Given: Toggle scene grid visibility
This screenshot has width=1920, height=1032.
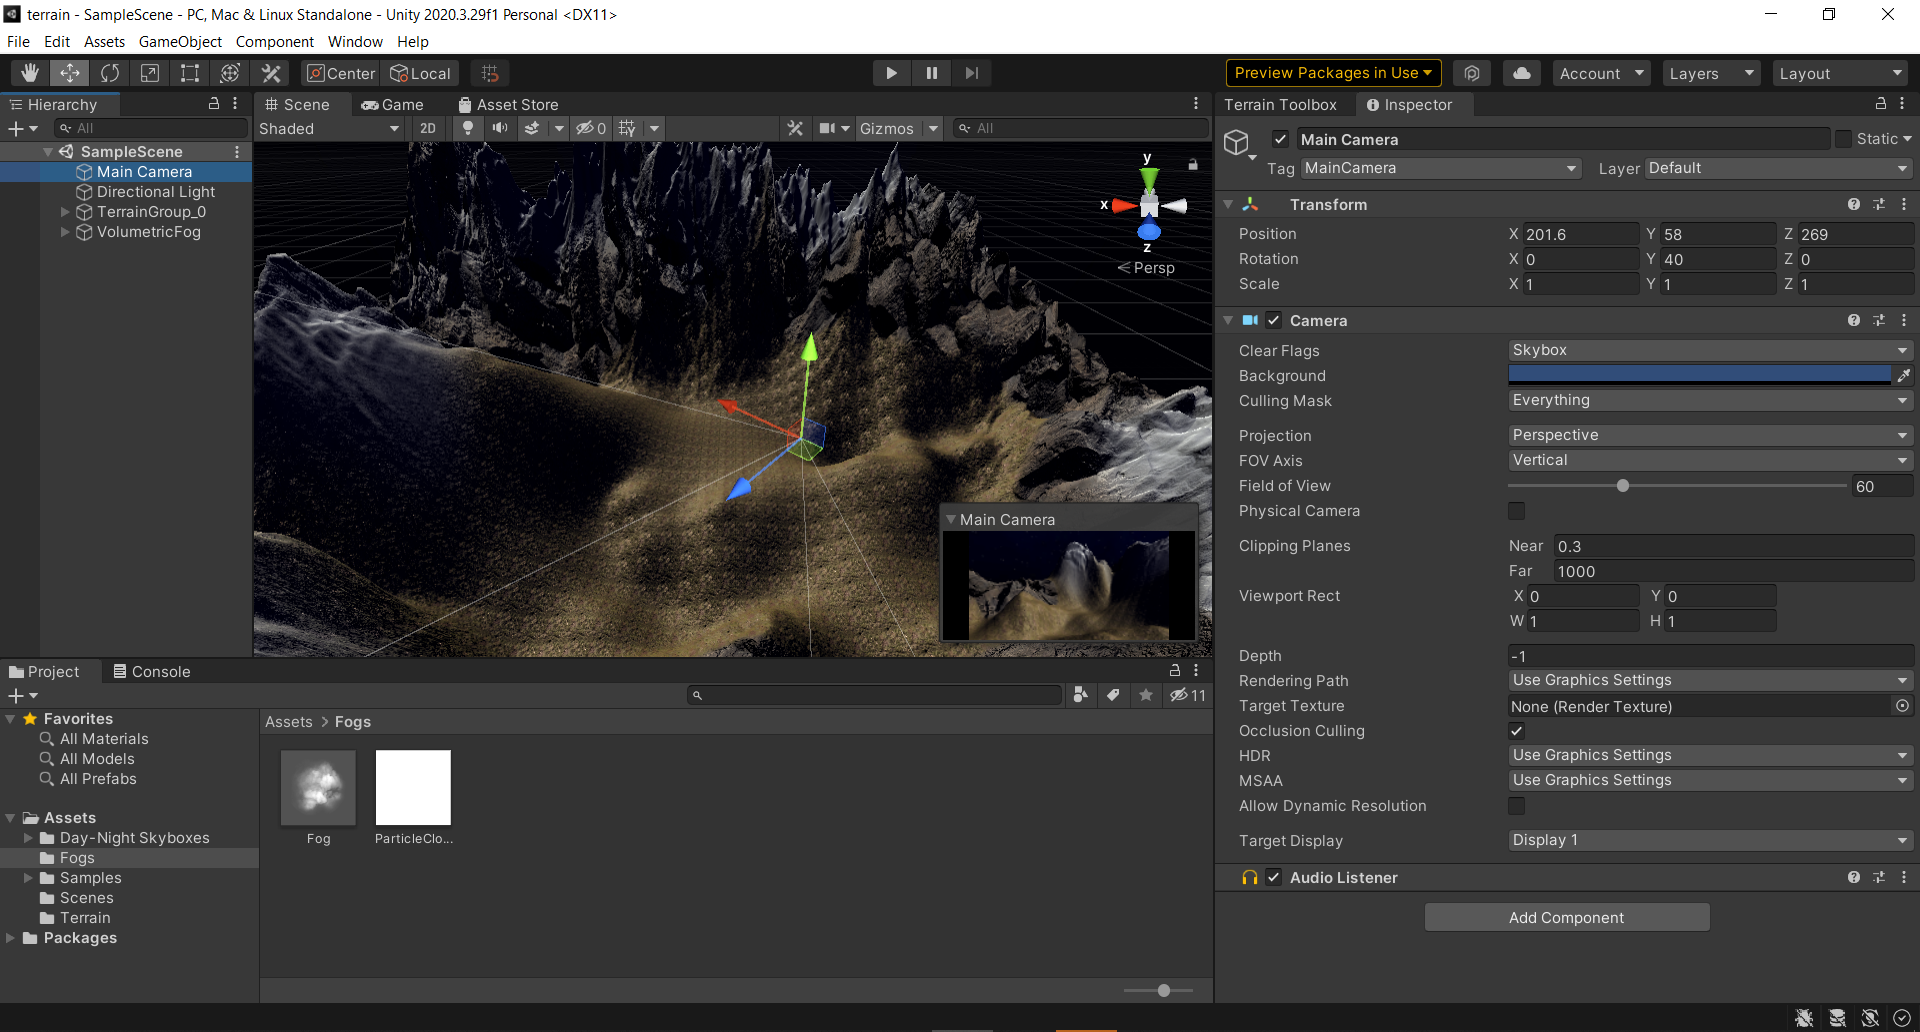Looking at the screenshot, I should tap(627, 128).
